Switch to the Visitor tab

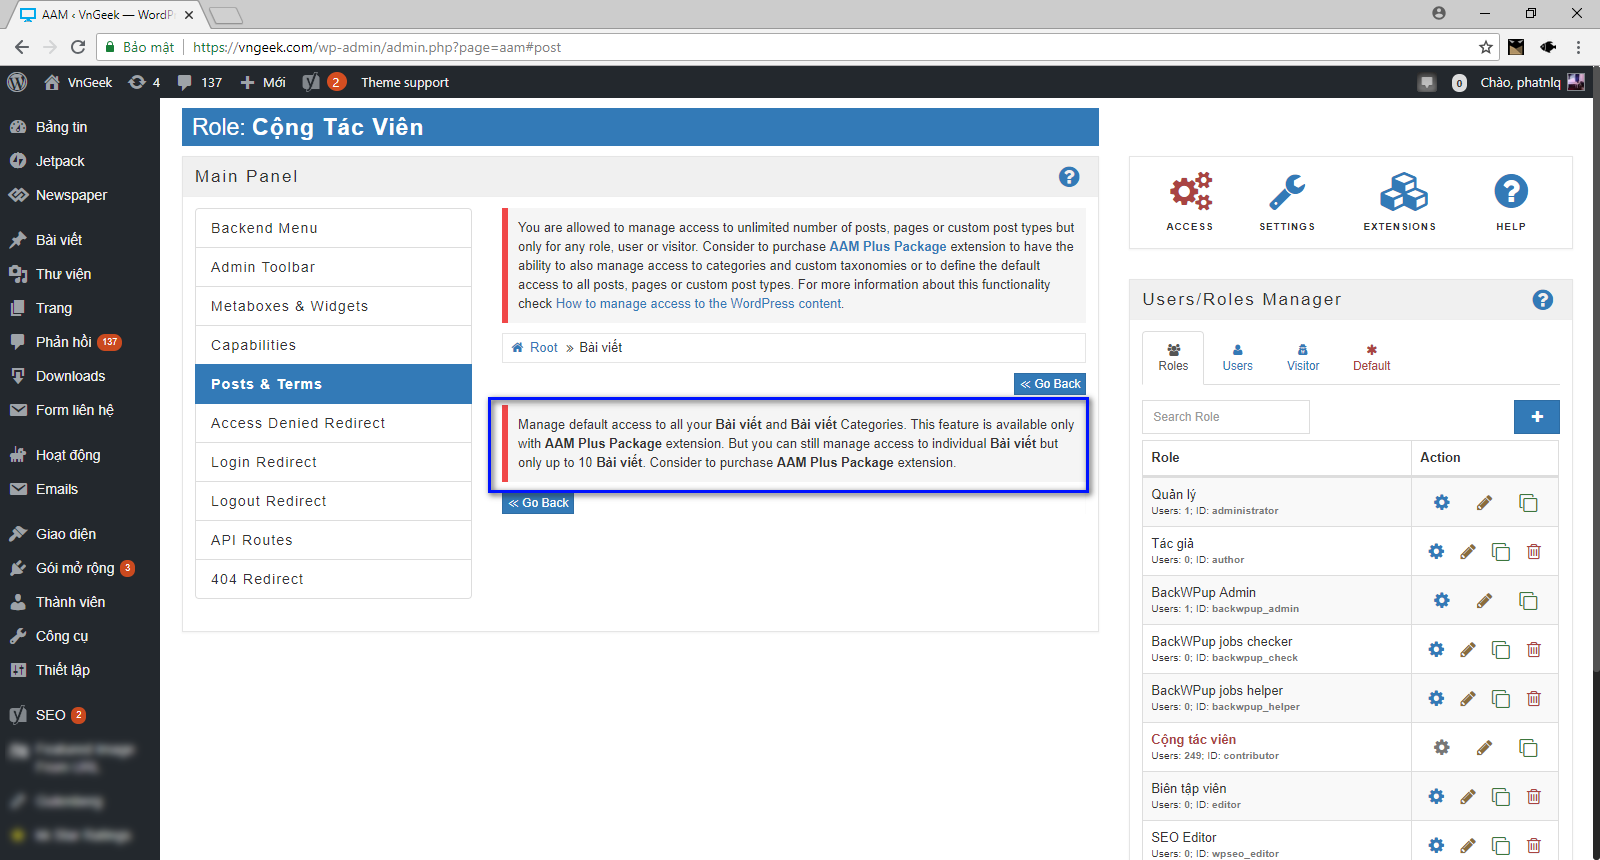[1303, 358]
